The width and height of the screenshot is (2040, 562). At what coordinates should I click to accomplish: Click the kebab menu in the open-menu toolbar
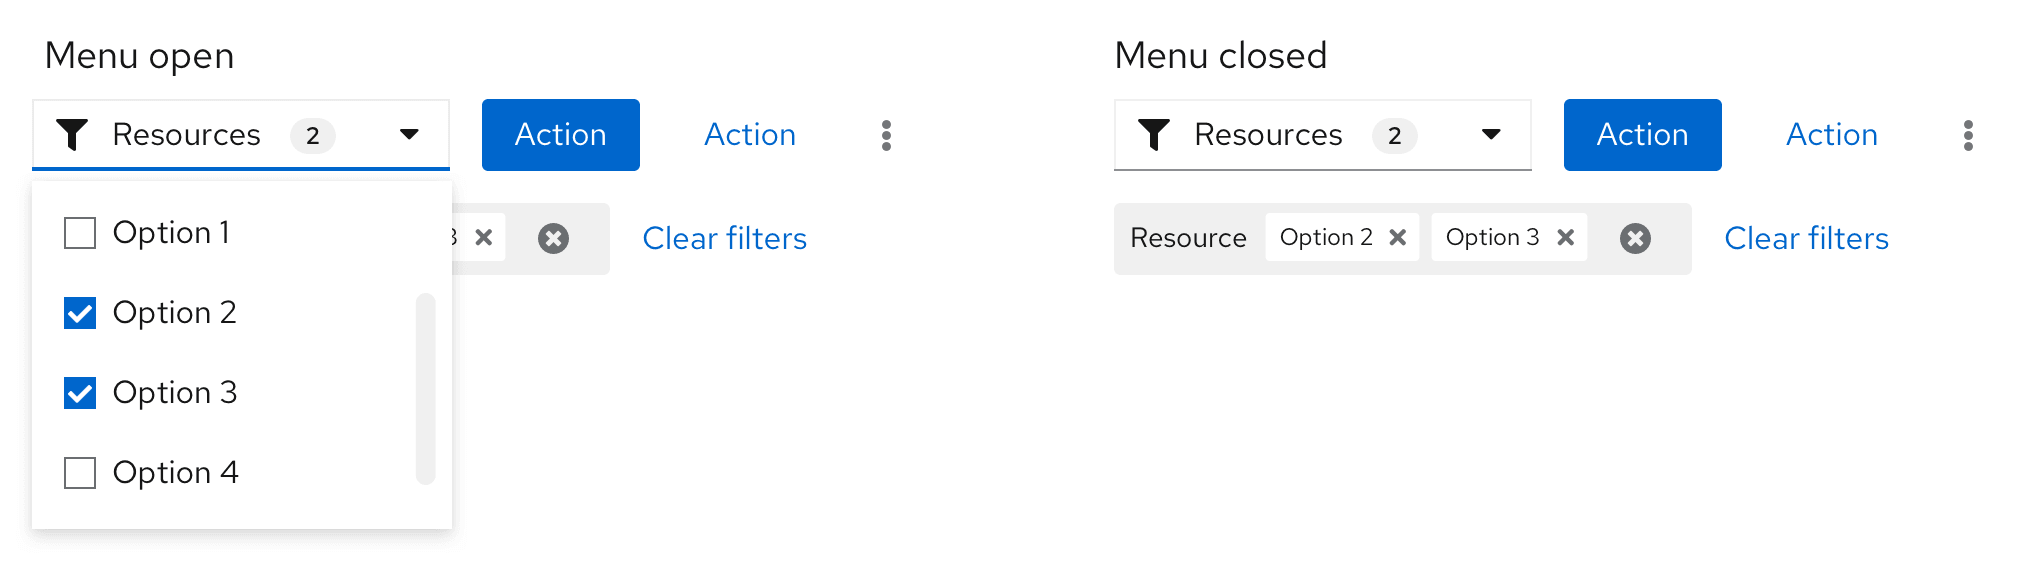pyautogui.click(x=886, y=135)
